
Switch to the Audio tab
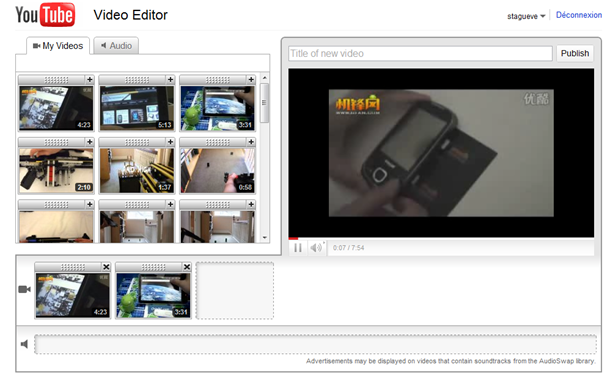(x=116, y=46)
